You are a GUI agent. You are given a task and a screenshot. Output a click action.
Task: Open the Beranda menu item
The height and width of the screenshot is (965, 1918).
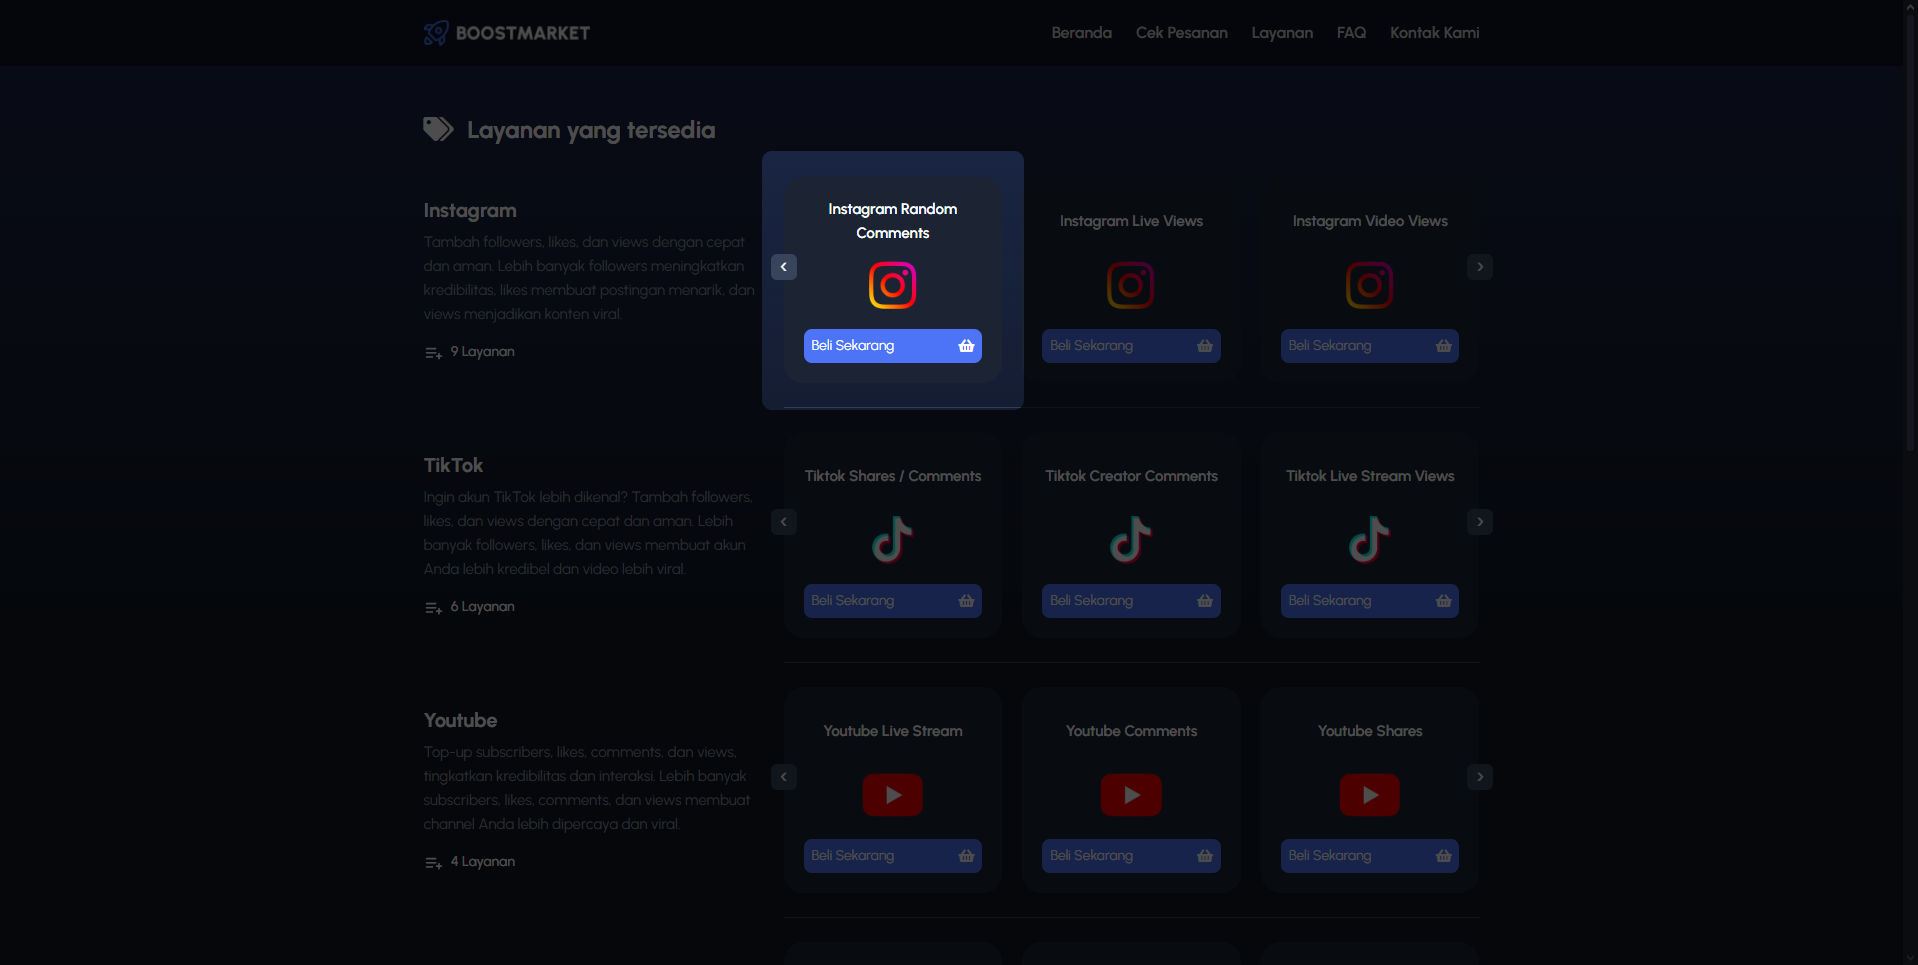[1081, 33]
